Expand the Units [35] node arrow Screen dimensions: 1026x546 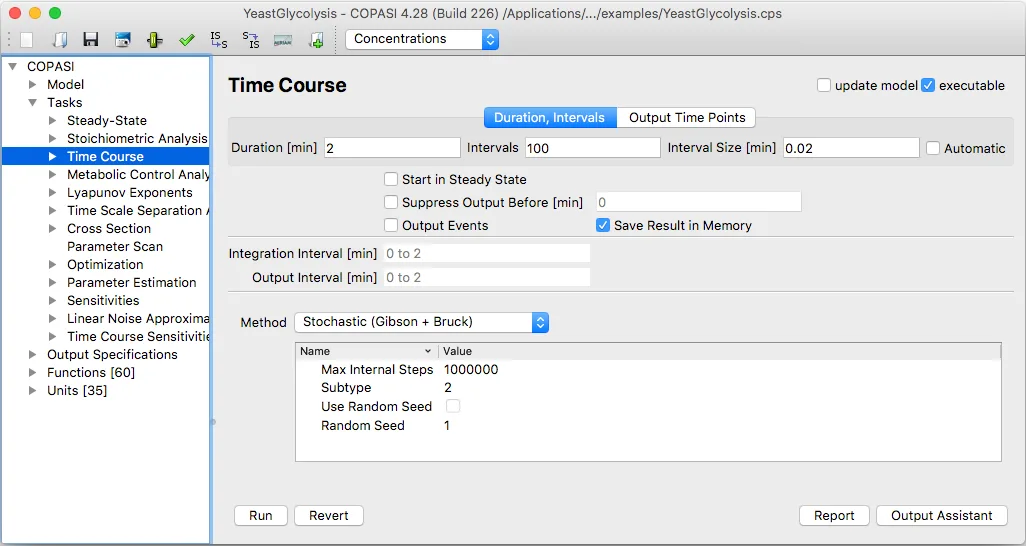pyautogui.click(x=32, y=391)
